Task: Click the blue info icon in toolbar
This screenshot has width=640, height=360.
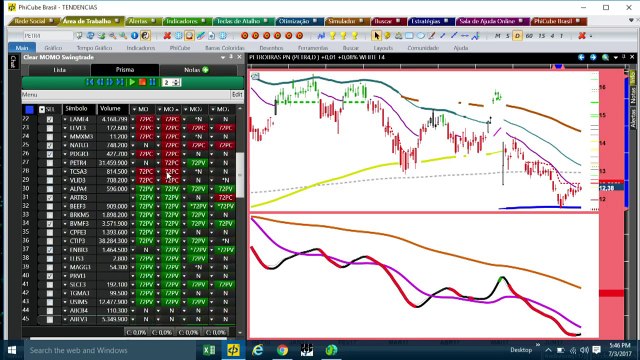Action: [134, 36]
